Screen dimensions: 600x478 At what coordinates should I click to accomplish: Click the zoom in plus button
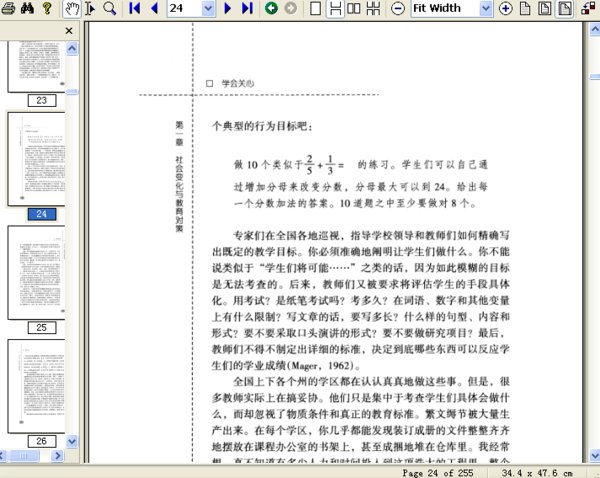505,8
